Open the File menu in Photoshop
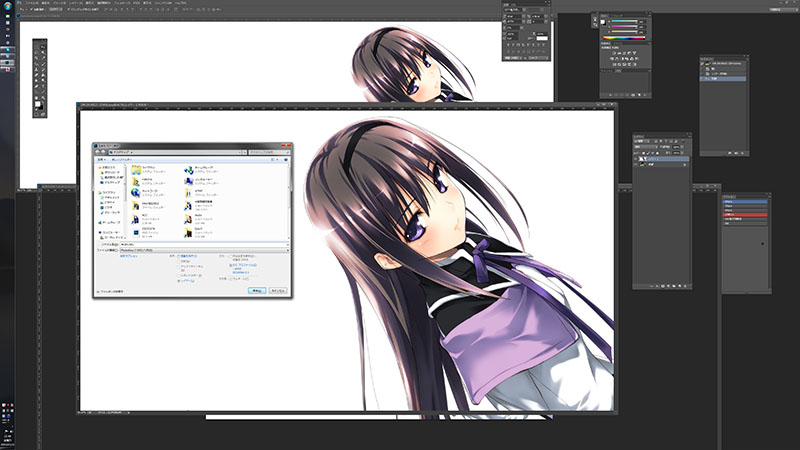The height and width of the screenshot is (450, 800). [x=32, y=3]
